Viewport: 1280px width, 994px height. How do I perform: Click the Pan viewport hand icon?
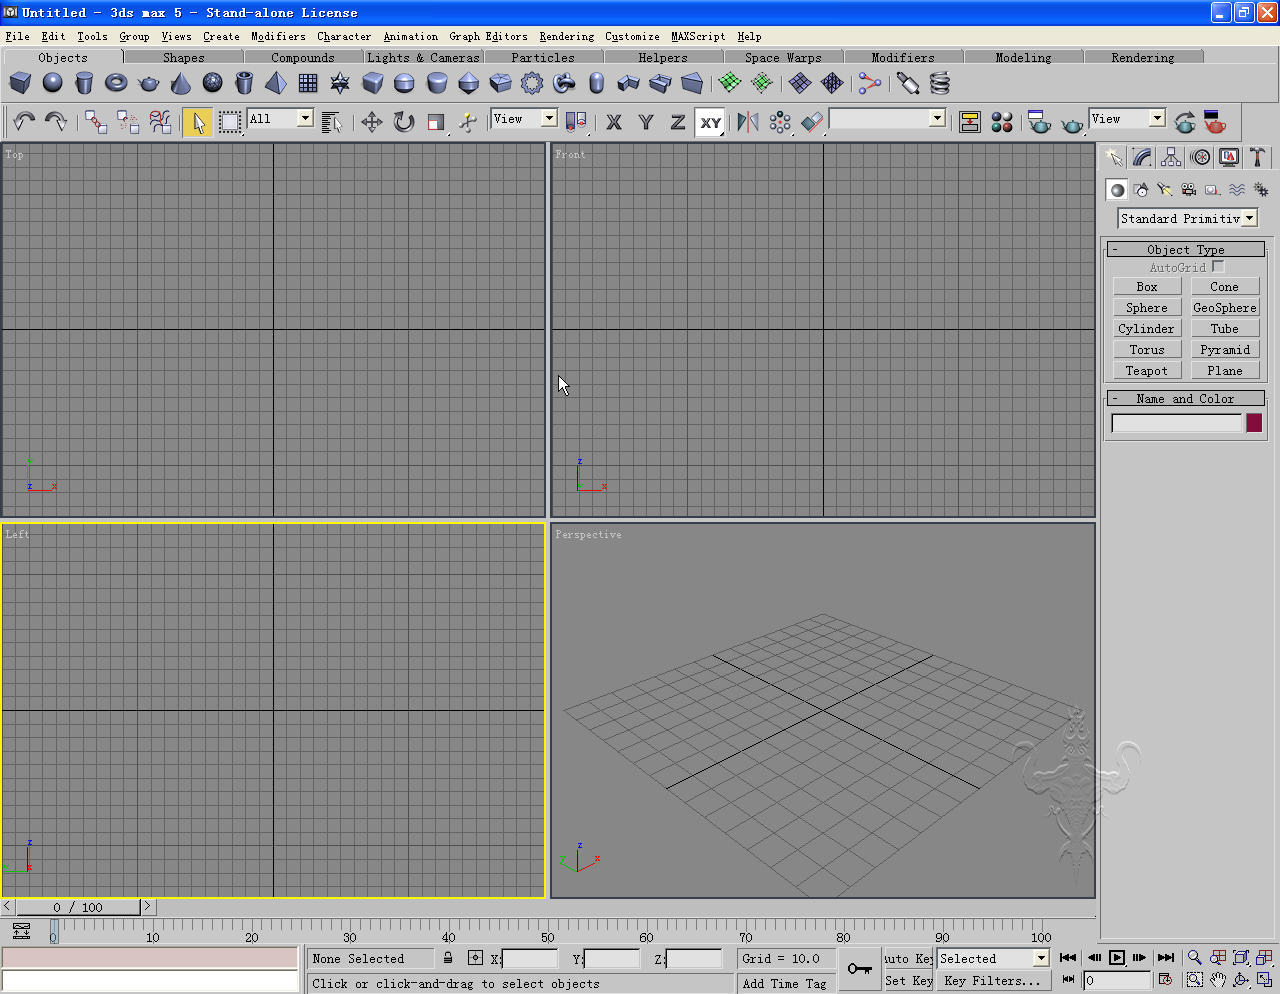[1217, 980]
